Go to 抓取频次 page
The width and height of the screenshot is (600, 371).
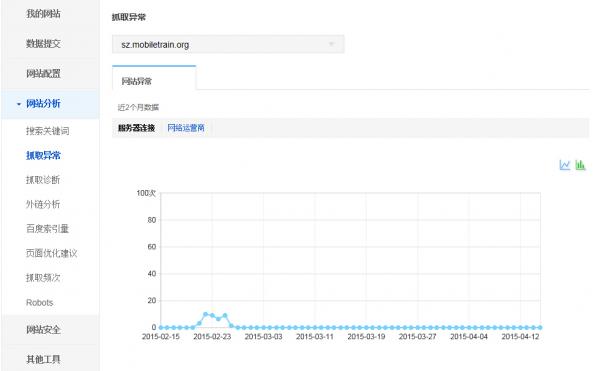(43, 278)
